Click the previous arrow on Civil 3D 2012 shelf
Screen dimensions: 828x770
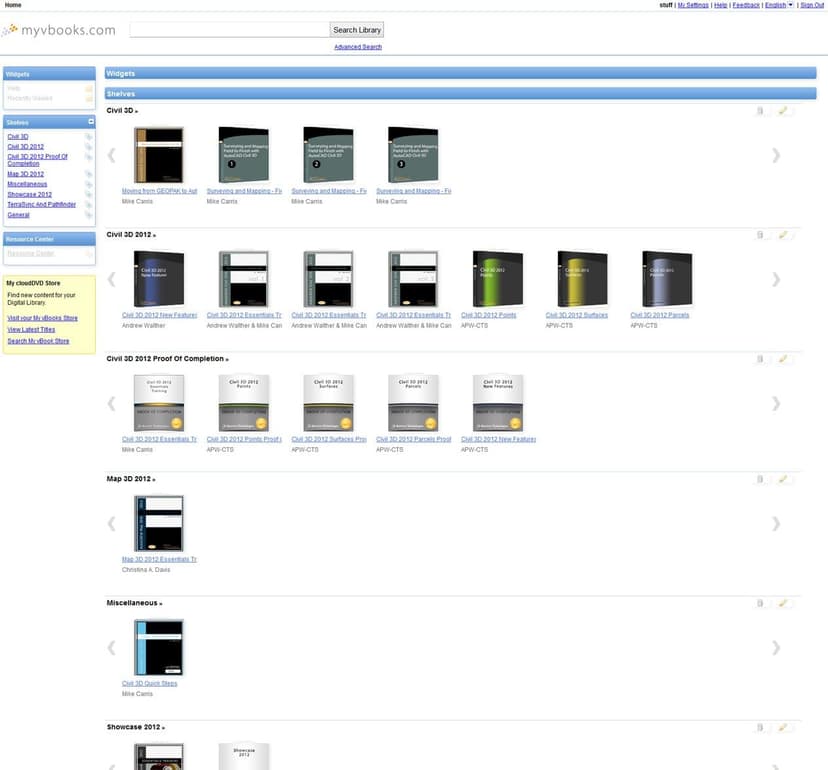click(111, 279)
